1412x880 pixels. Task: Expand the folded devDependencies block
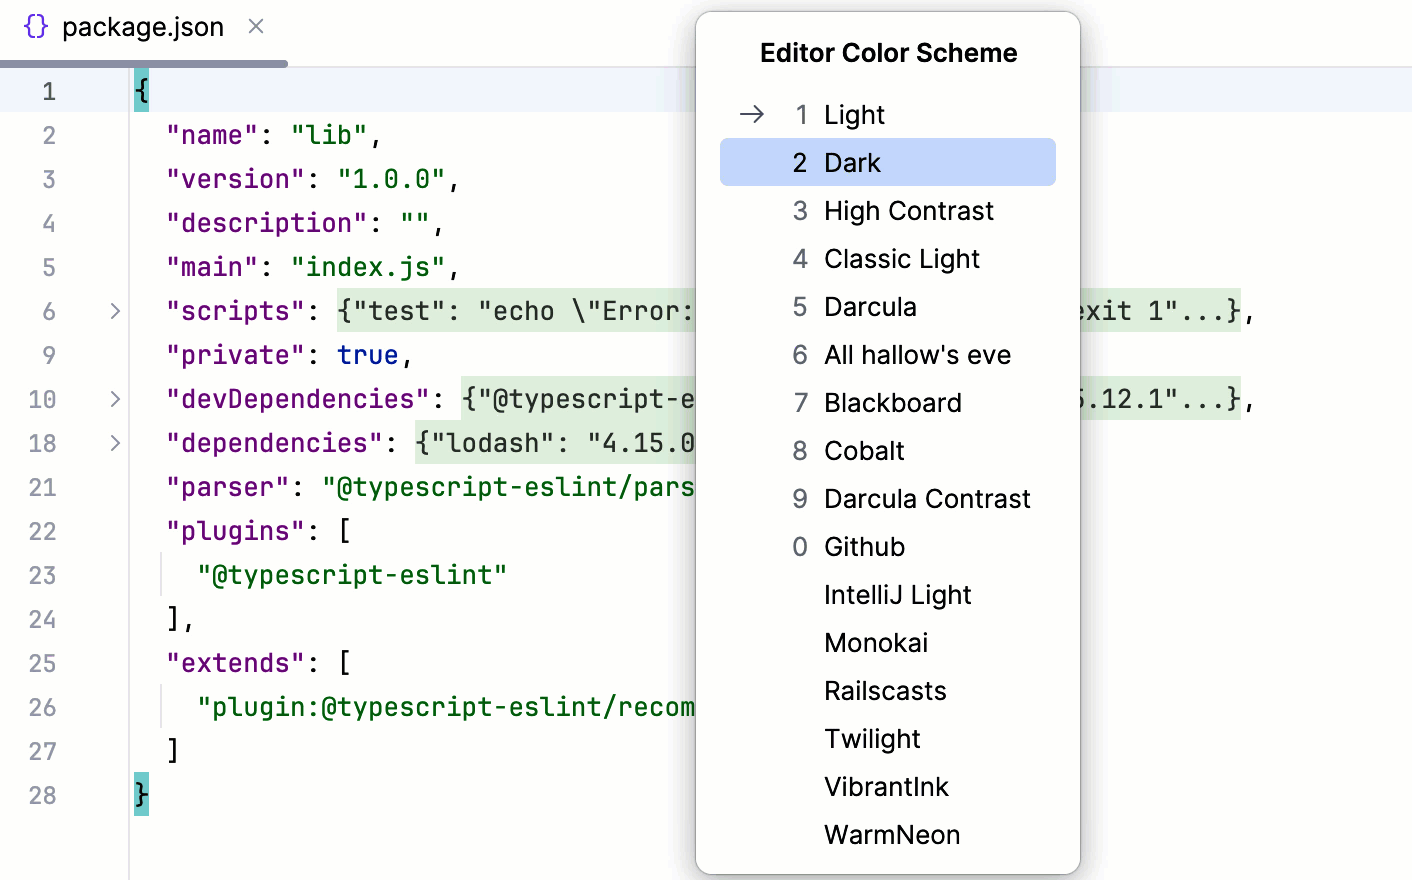point(115,399)
